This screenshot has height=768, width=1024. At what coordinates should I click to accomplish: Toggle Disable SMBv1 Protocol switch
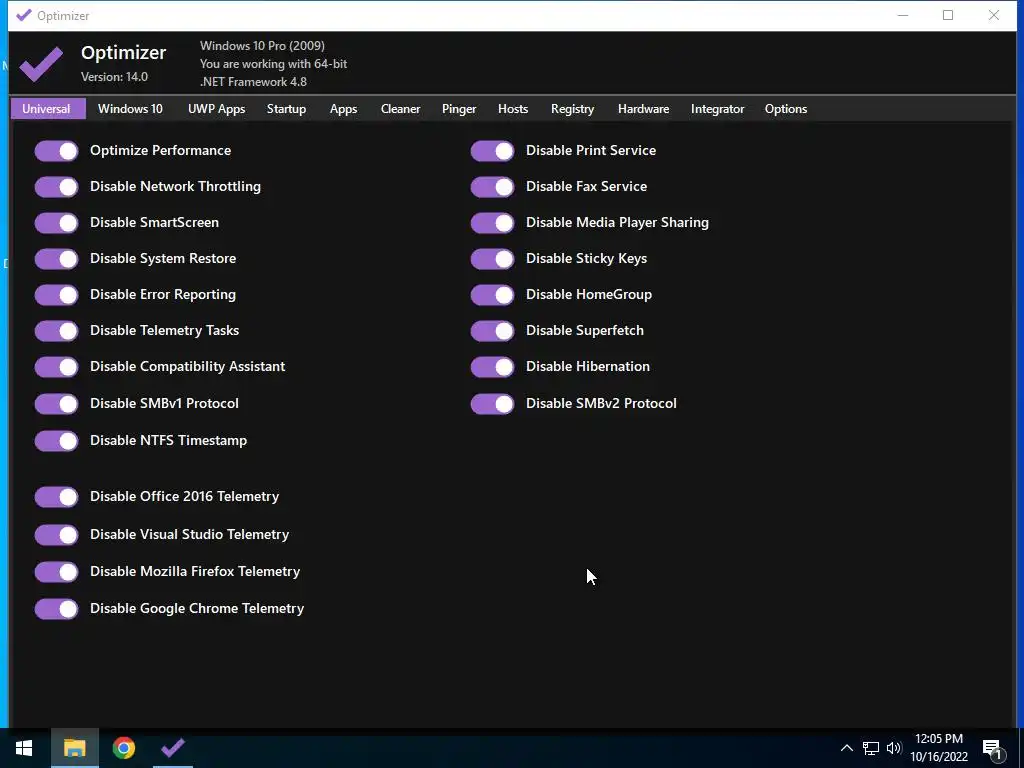click(56, 404)
